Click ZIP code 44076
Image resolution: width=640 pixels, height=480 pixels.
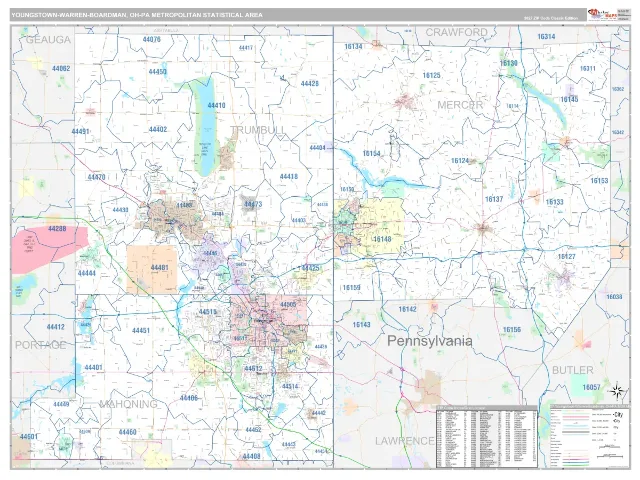151,39
